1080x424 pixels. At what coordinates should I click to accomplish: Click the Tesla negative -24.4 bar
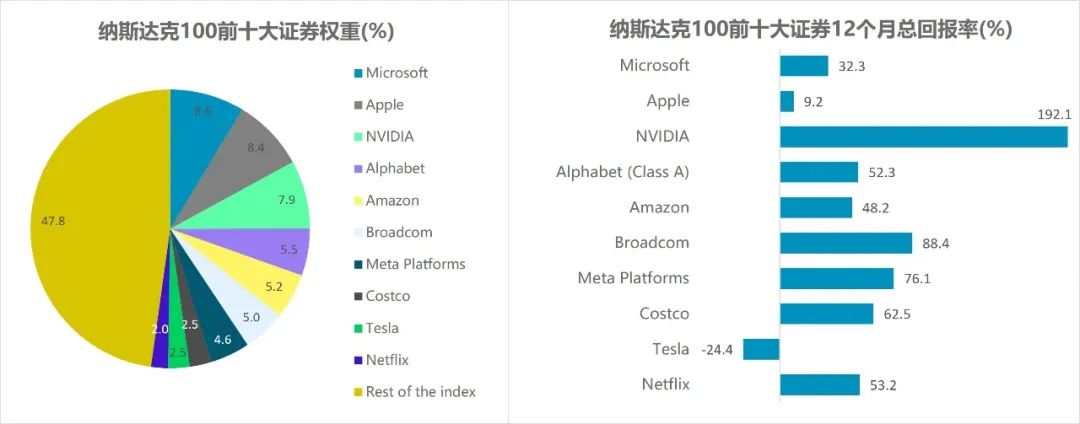coord(761,349)
